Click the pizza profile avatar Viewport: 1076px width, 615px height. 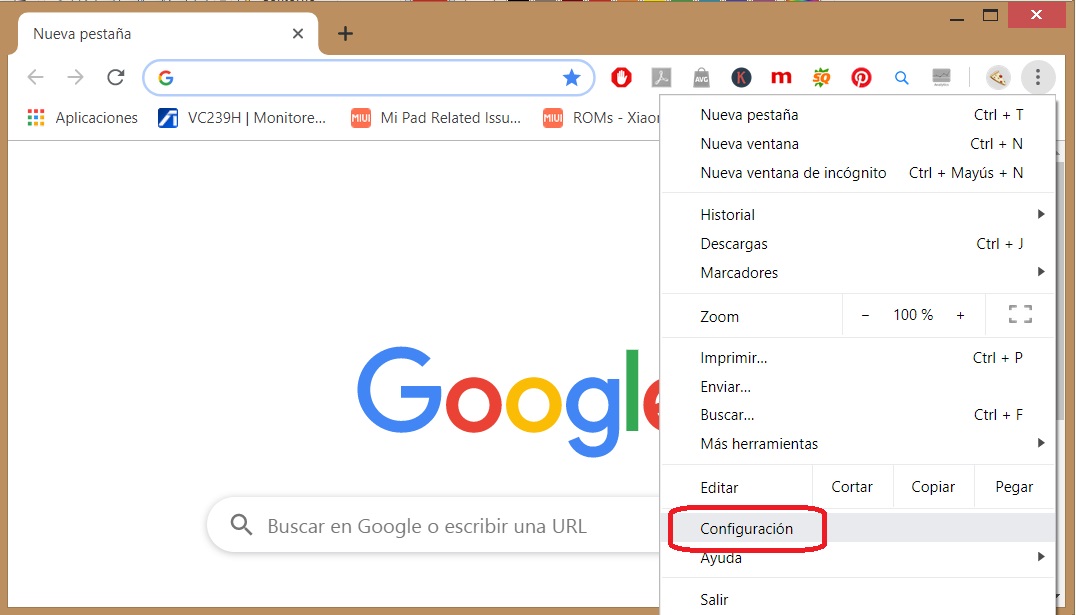(997, 77)
